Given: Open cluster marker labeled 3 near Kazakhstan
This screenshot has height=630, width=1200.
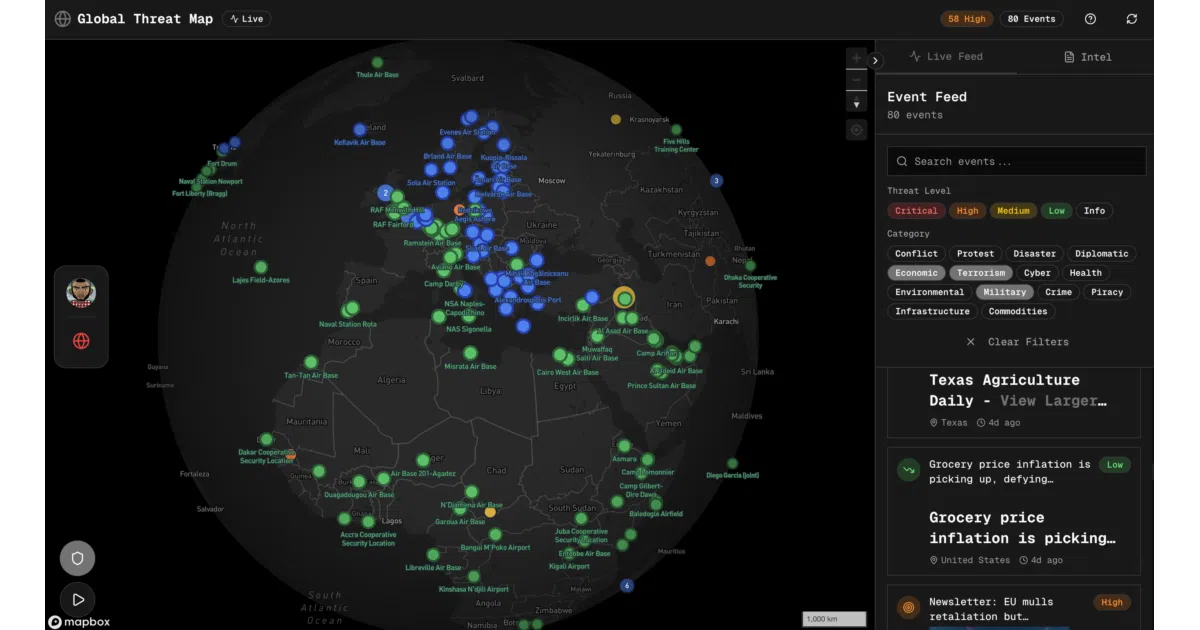Looking at the screenshot, I should click(716, 181).
